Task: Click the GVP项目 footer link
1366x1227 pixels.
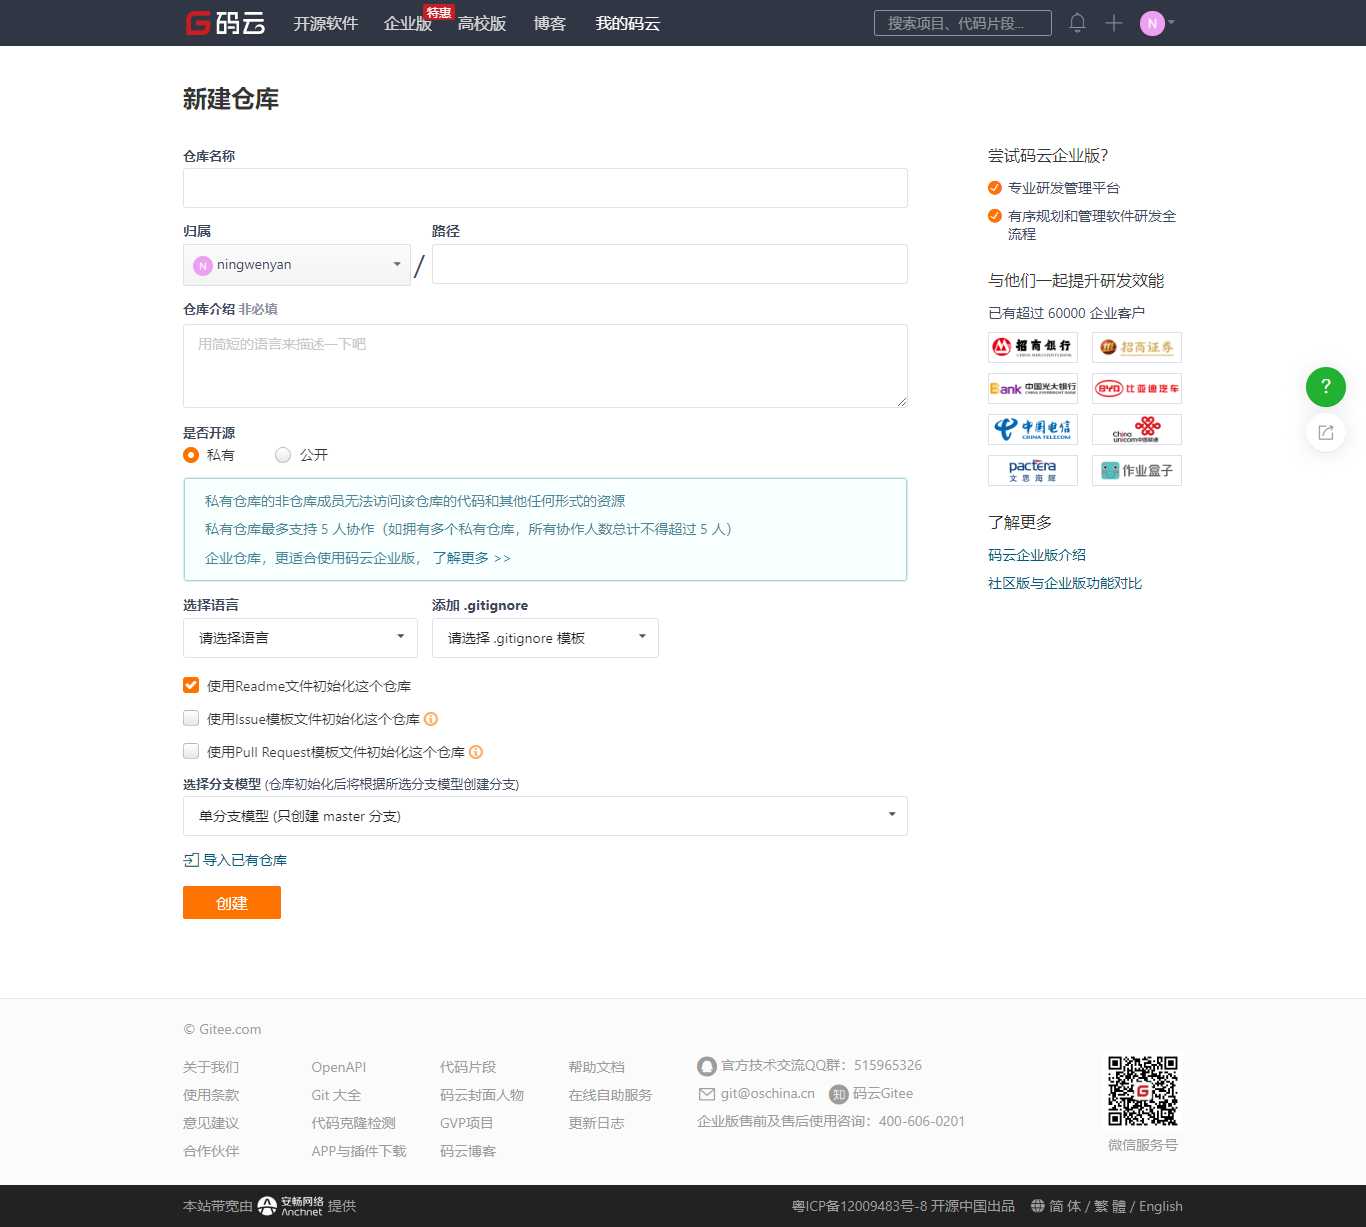Action: (x=467, y=1123)
